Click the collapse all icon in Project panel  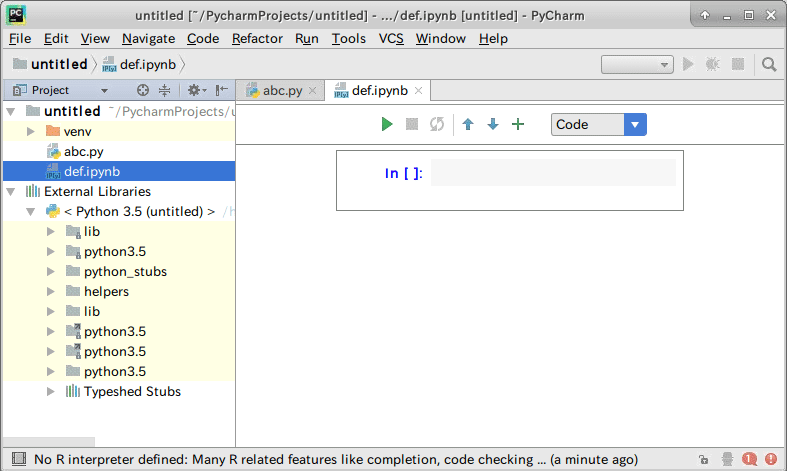[165, 90]
